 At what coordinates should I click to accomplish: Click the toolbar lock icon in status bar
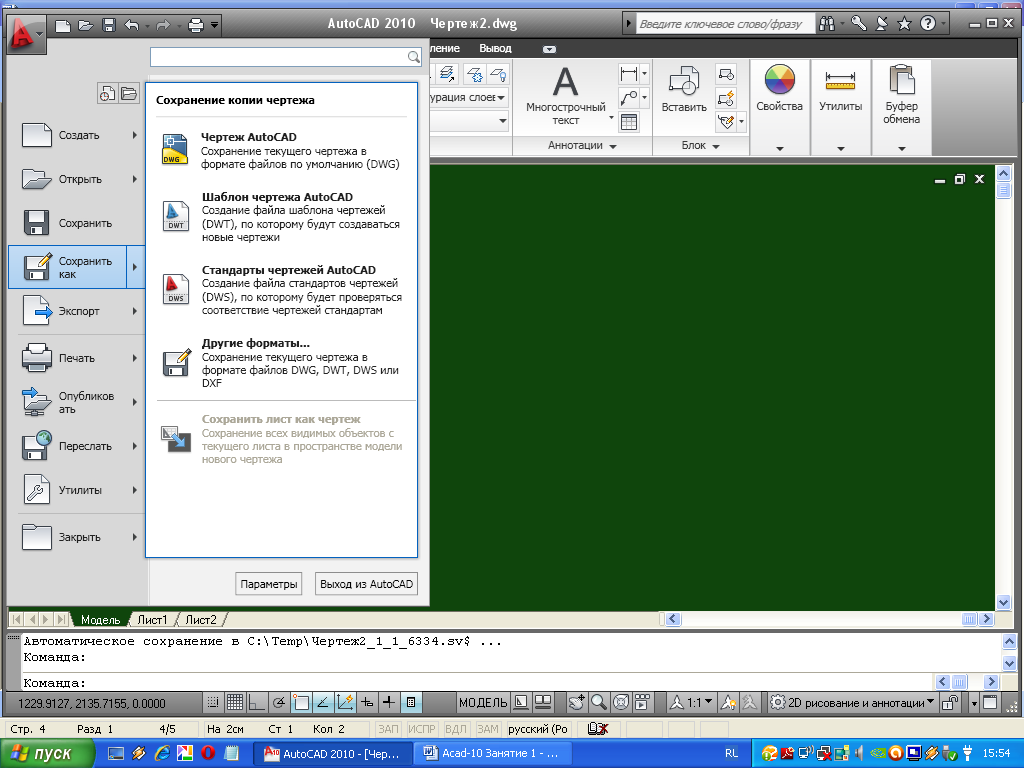[951, 703]
